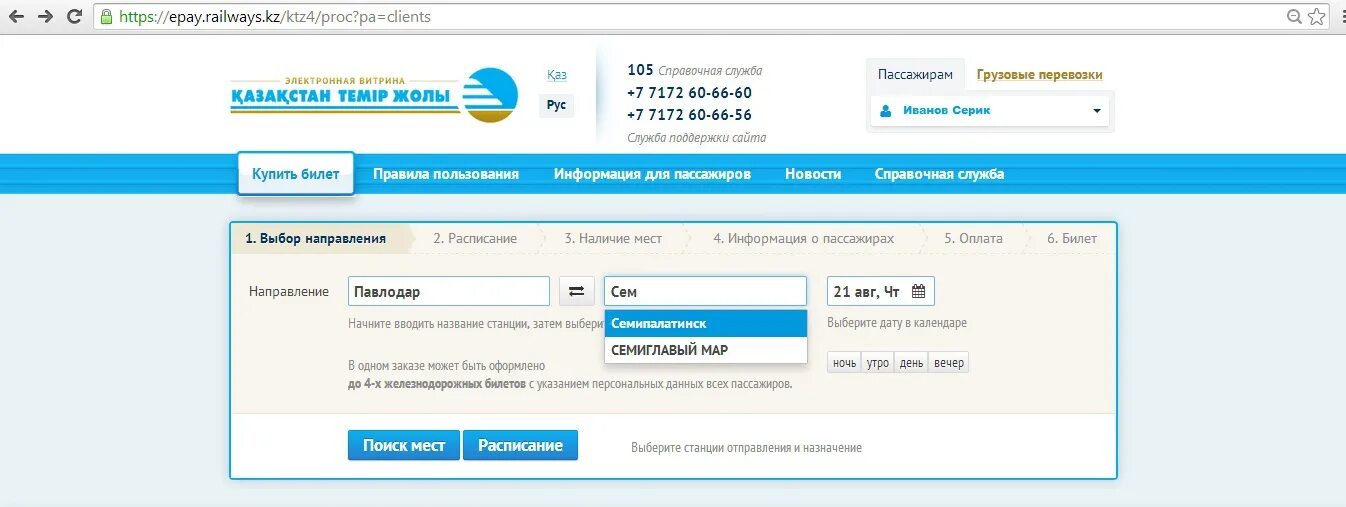
Task: Click the blue Расписание button
Action: 520,445
